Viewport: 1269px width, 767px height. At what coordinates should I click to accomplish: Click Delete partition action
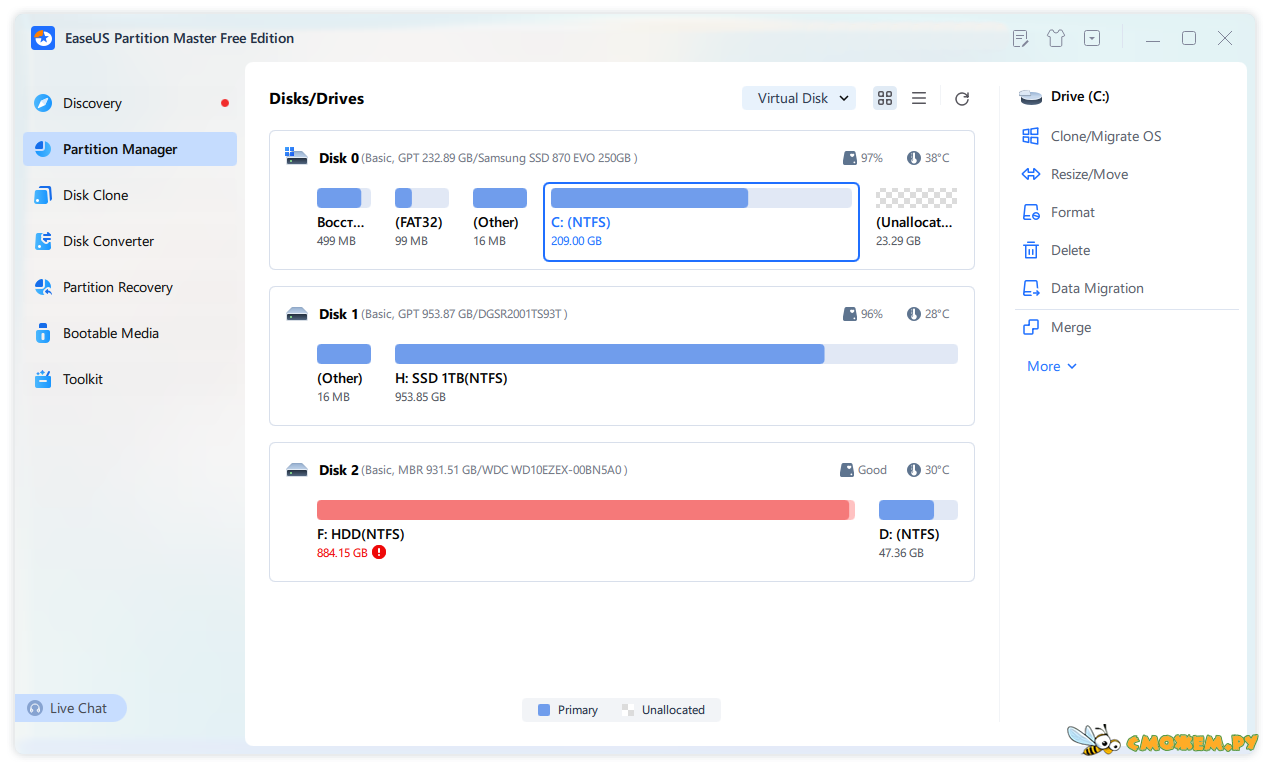[x=1070, y=250]
